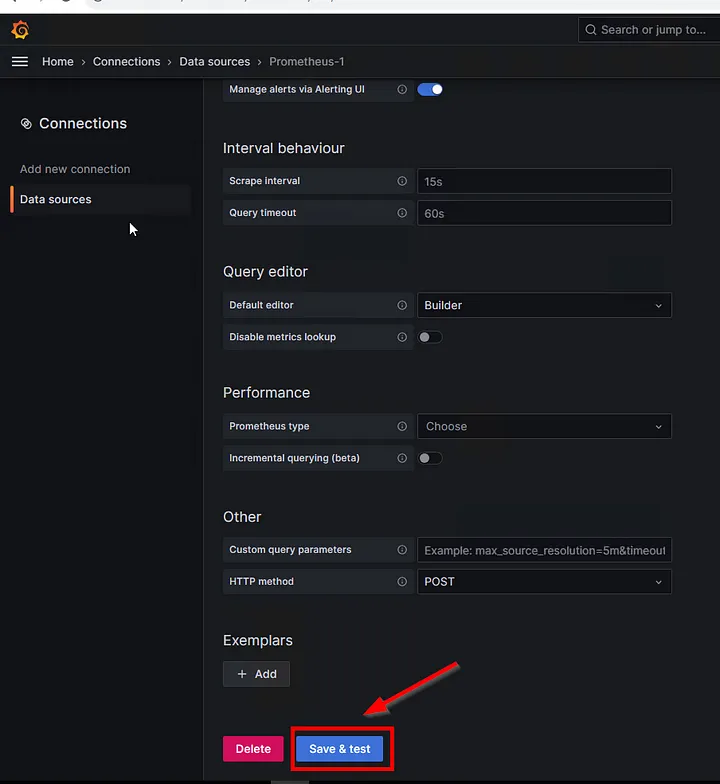Image resolution: width=720 pixels, height=784 pixels.
Task: Open the HTTP method POST dropdown
Action: (x=544, y=581)
